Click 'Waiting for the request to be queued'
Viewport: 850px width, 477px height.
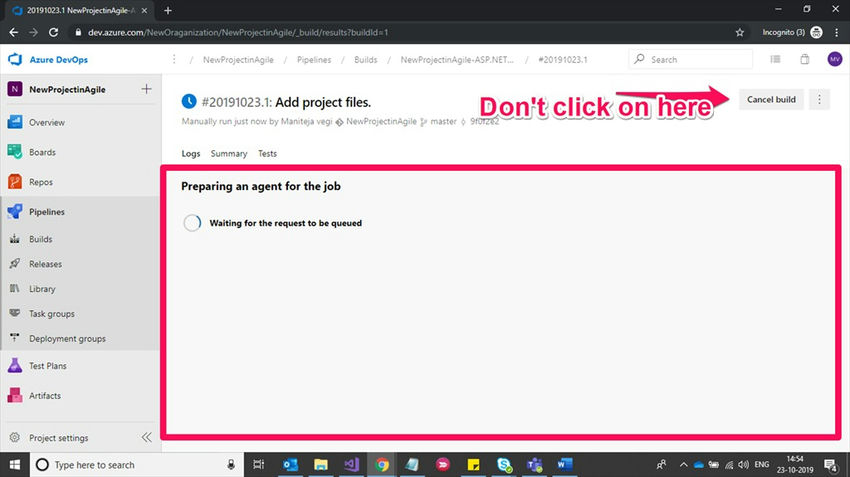285,223
